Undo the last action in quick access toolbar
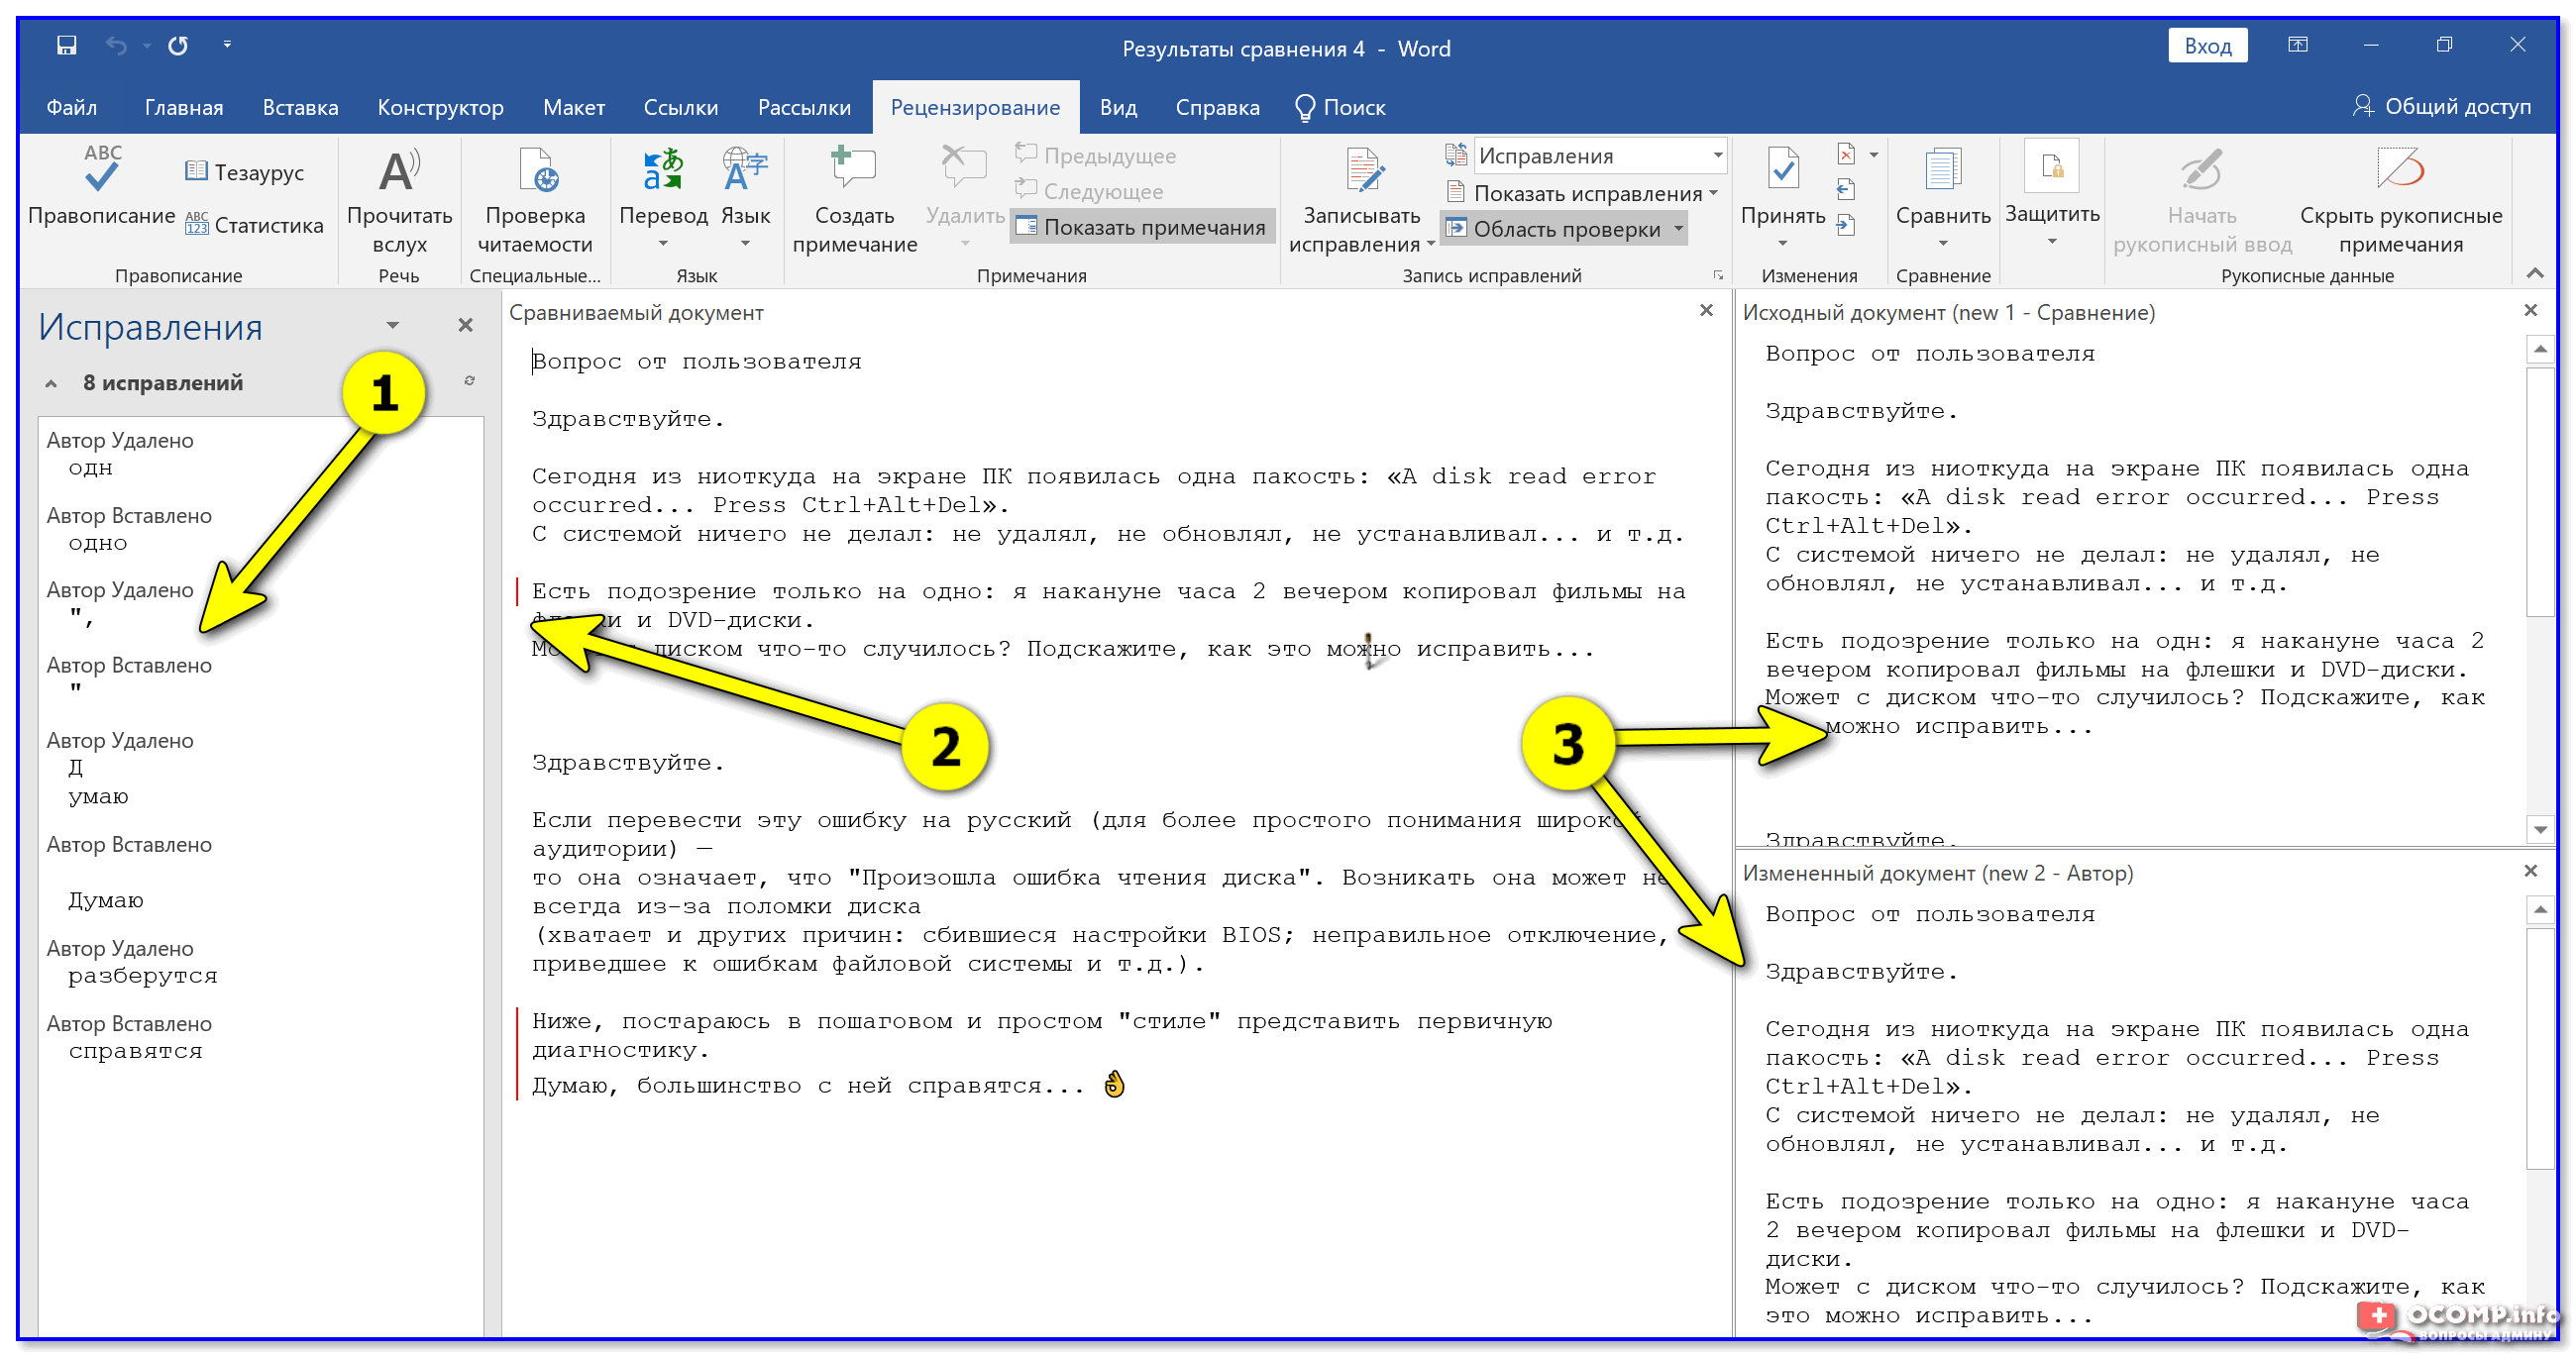Image resolution: width=2576 pixels, height=1357 pixels. point(116,45)
